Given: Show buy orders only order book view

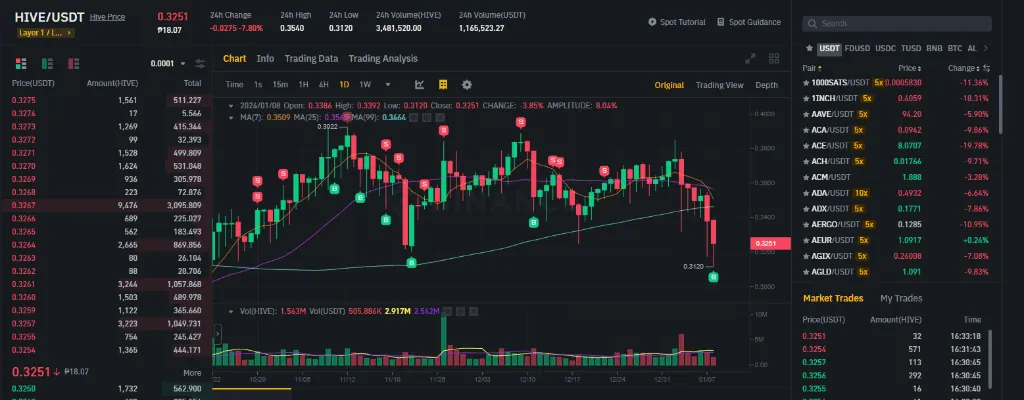Looking at the screenshot, I should (x=47, y=63).
